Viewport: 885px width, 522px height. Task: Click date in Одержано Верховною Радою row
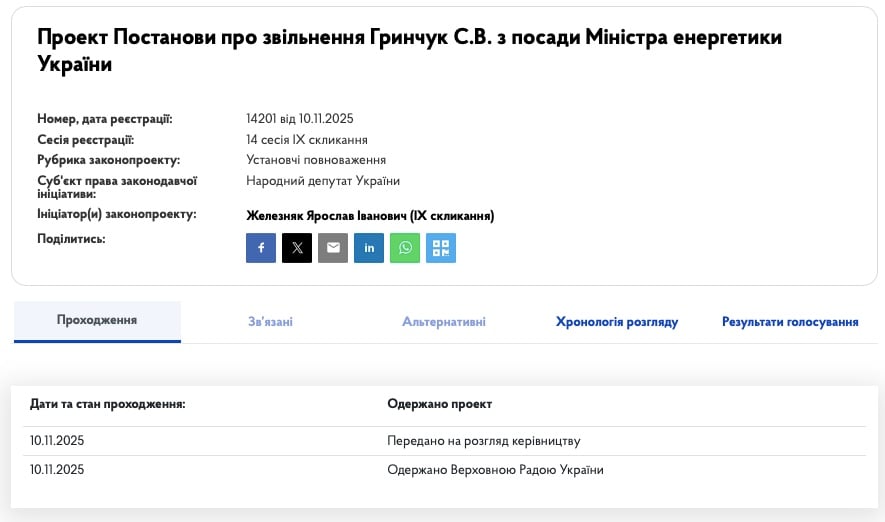click(57, 470)
